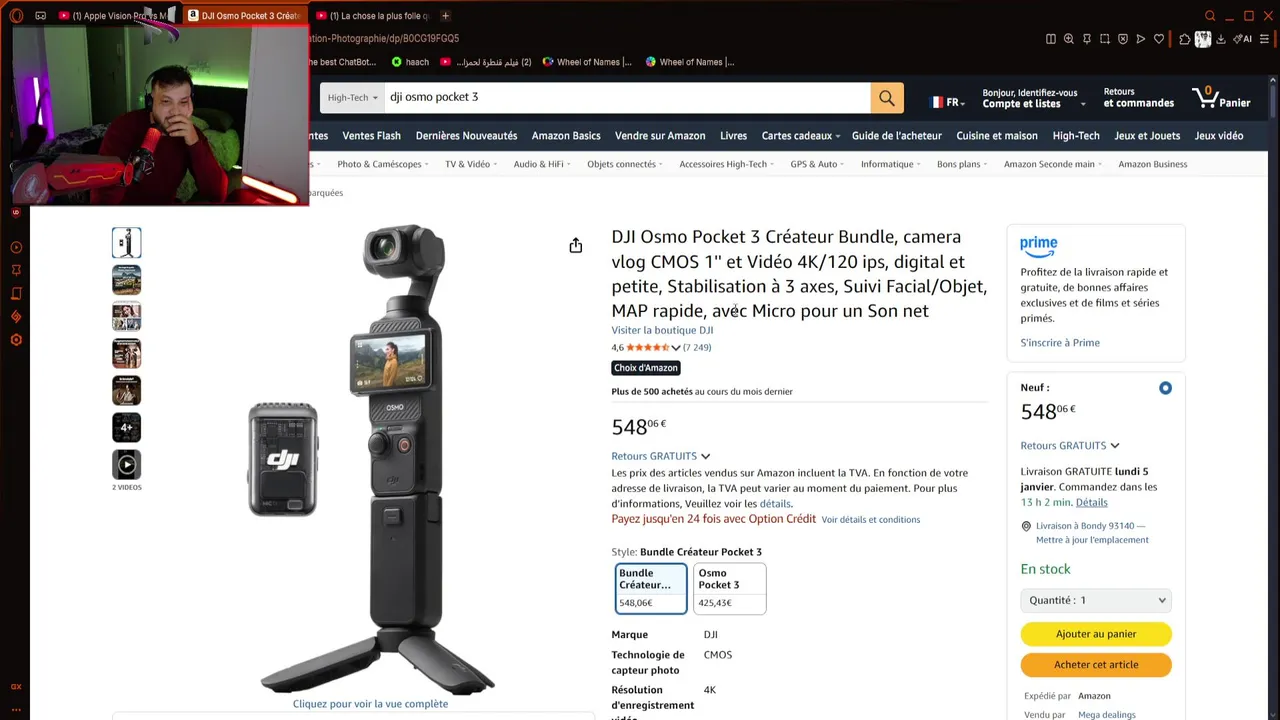The width and height of the screenshot is (1280, 720).
Task: Switch to the Apple Vision Pro browser tab
Action: click(x=112, y=16)
